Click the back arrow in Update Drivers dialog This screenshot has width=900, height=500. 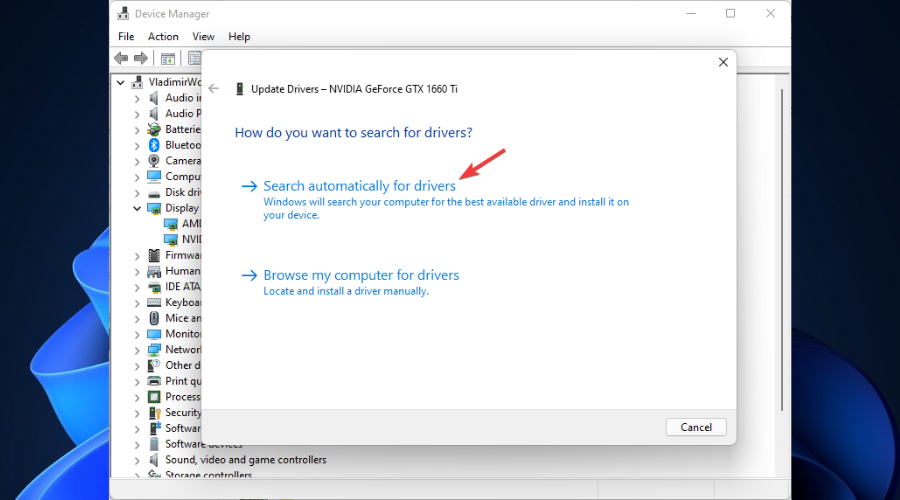coord(214,88)
